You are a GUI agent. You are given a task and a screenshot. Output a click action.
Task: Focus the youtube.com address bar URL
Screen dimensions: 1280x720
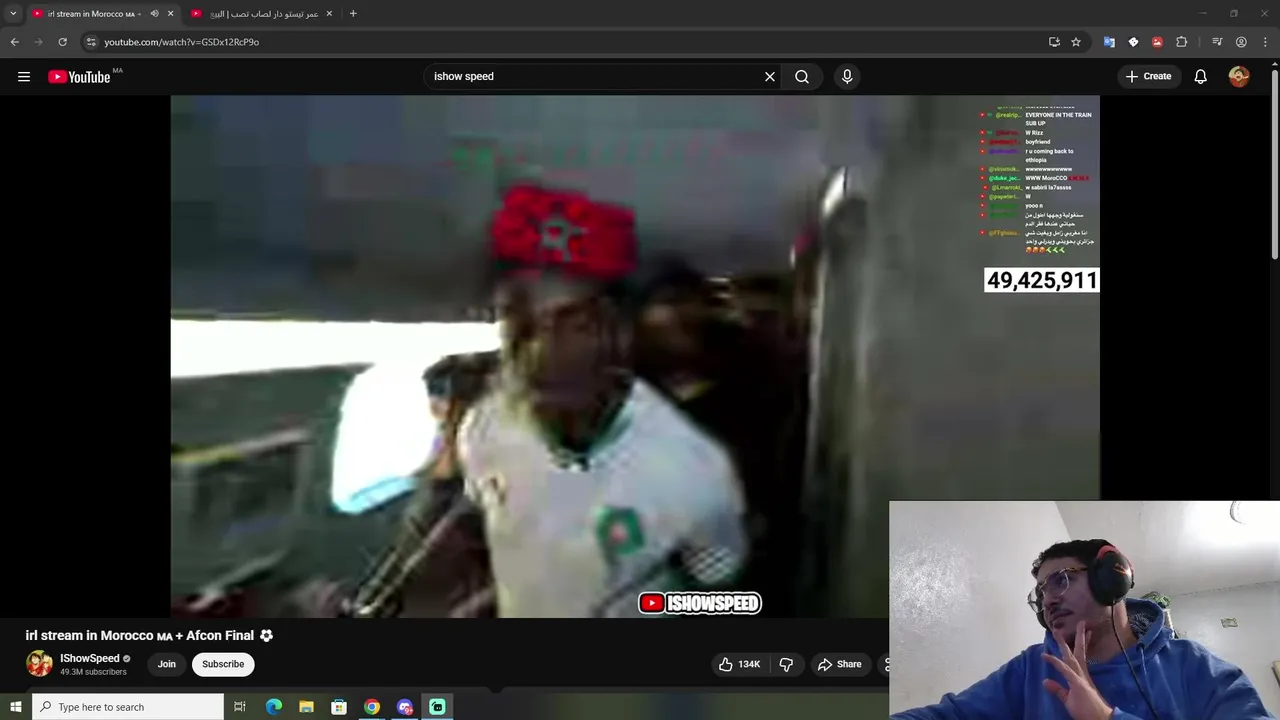[181, 42]
